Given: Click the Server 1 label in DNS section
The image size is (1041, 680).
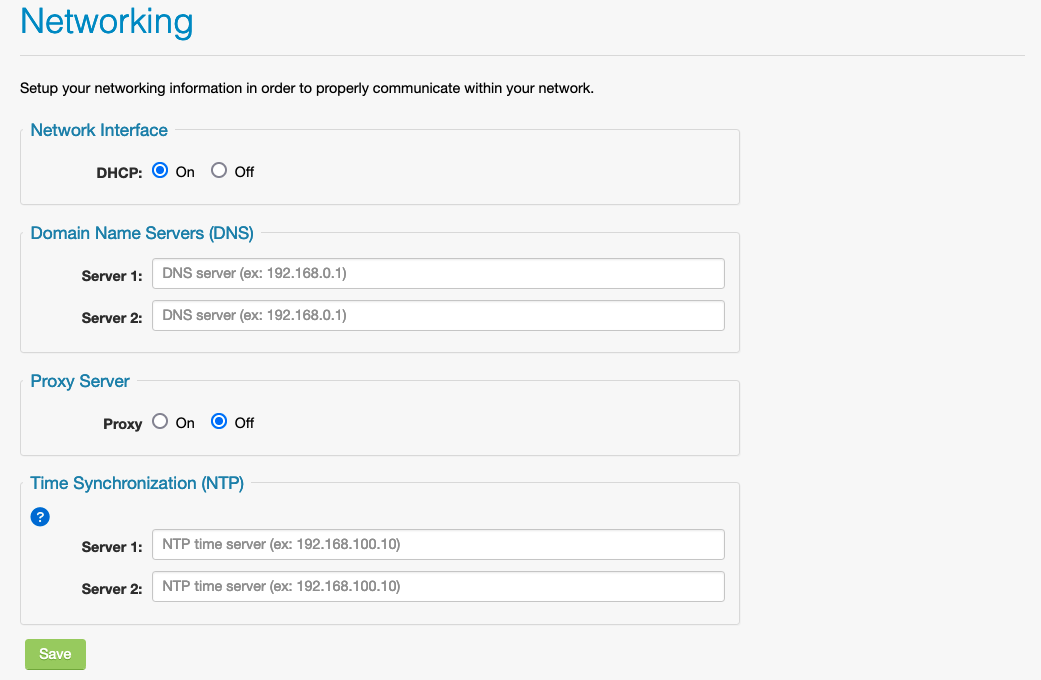Looking at the screenshot, I should (111, 276).
